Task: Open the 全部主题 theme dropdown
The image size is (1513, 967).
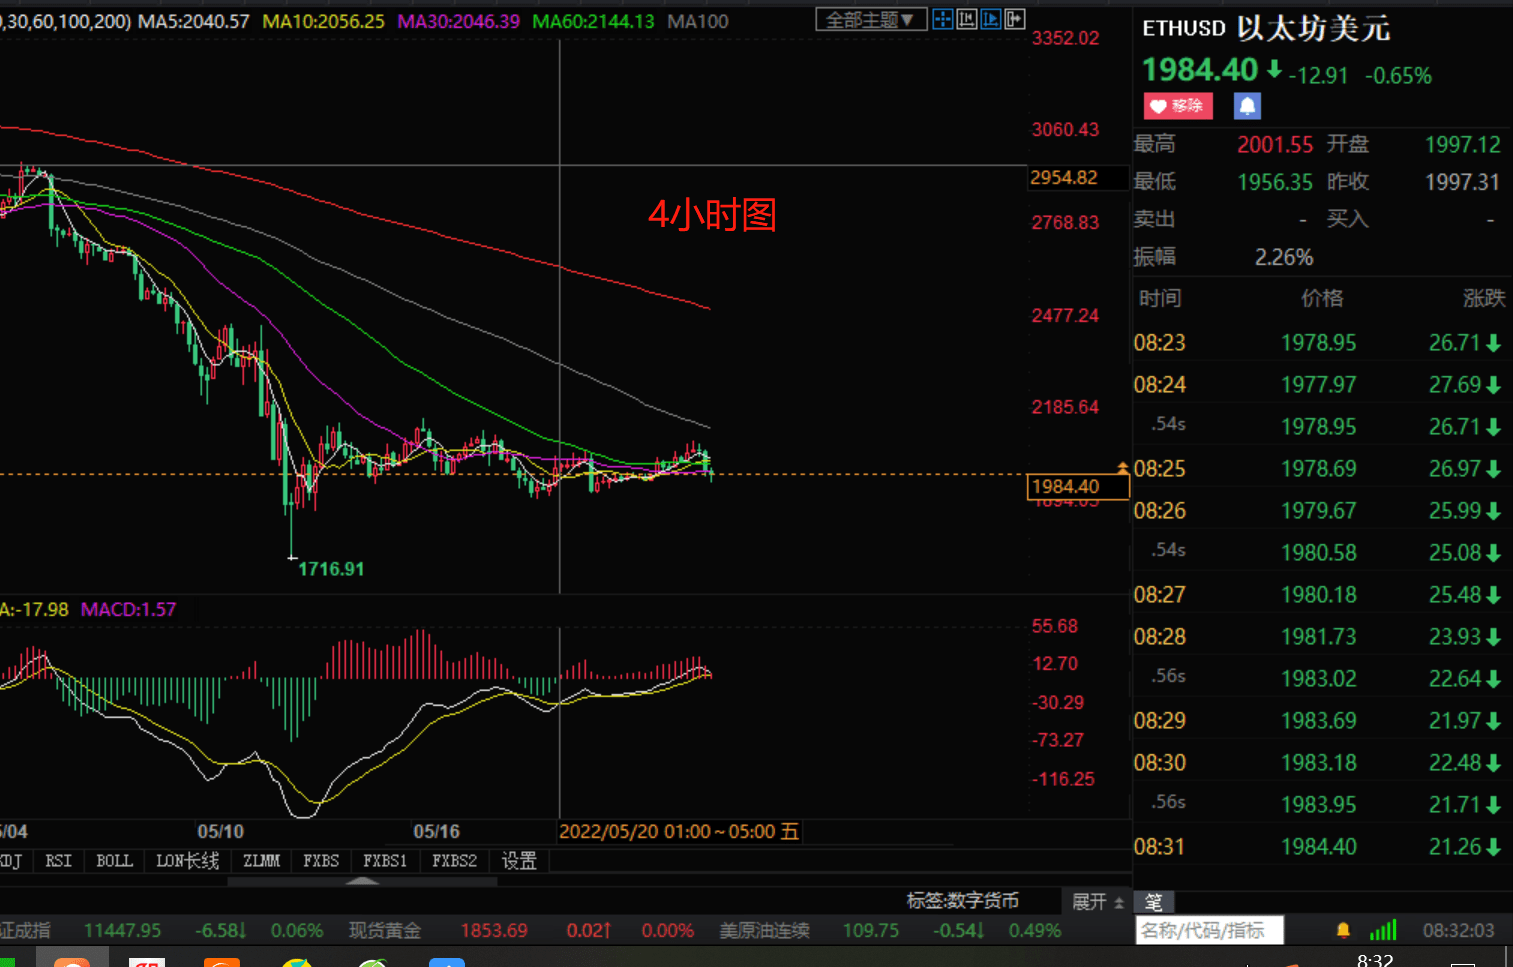Action: tap(870, 18)
